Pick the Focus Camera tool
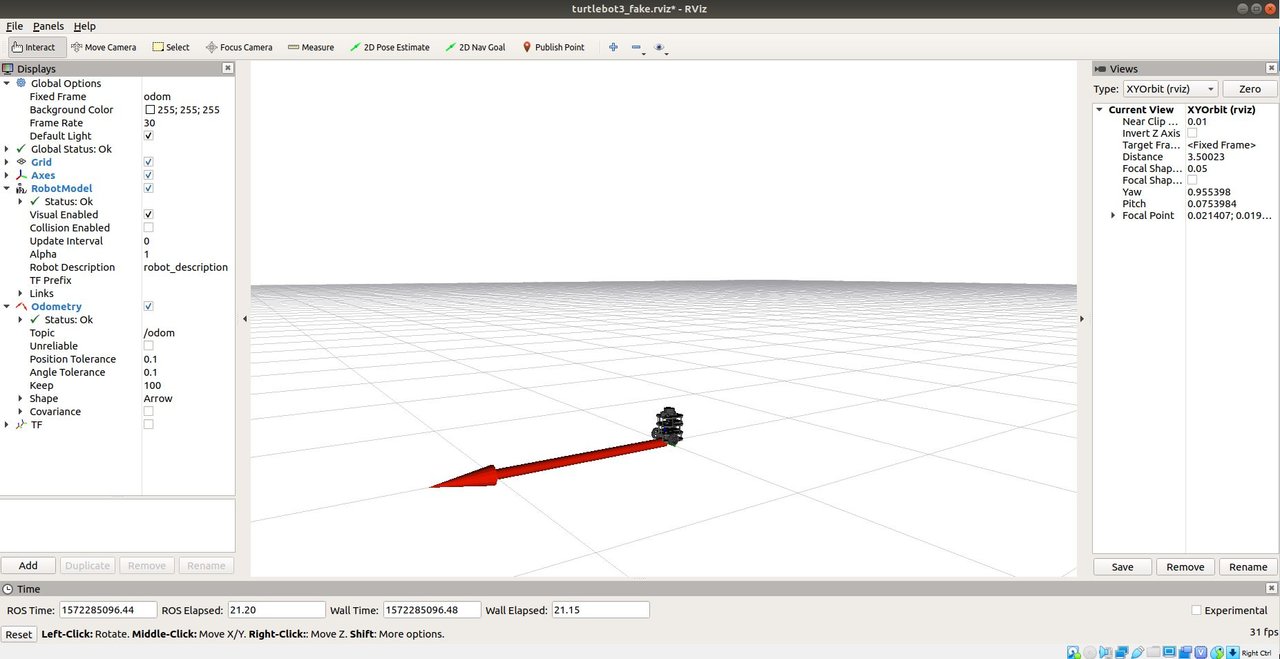The image size is (1280, 659). tap(239, 47)
